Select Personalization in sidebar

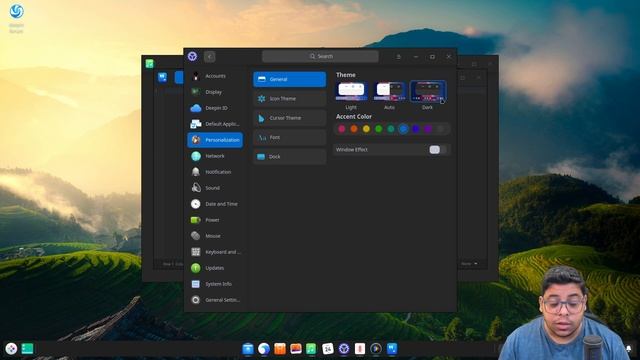(215, 140)
